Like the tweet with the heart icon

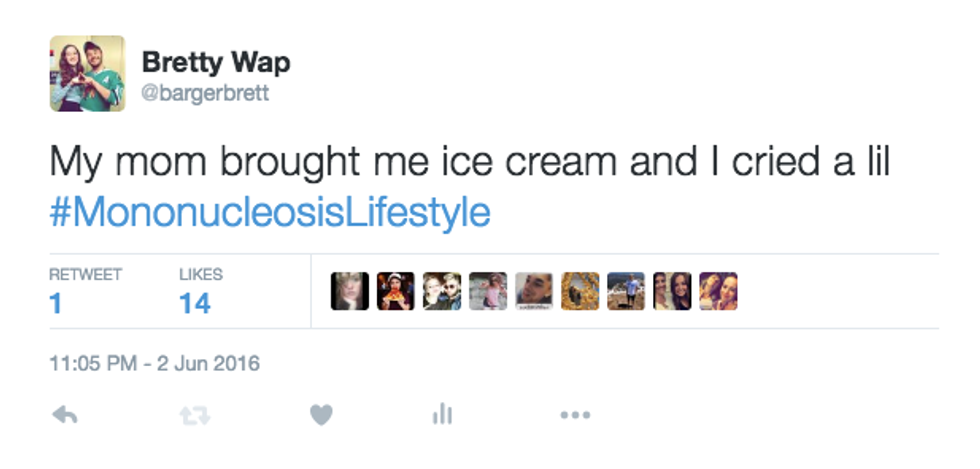click(x=320, y=415)
